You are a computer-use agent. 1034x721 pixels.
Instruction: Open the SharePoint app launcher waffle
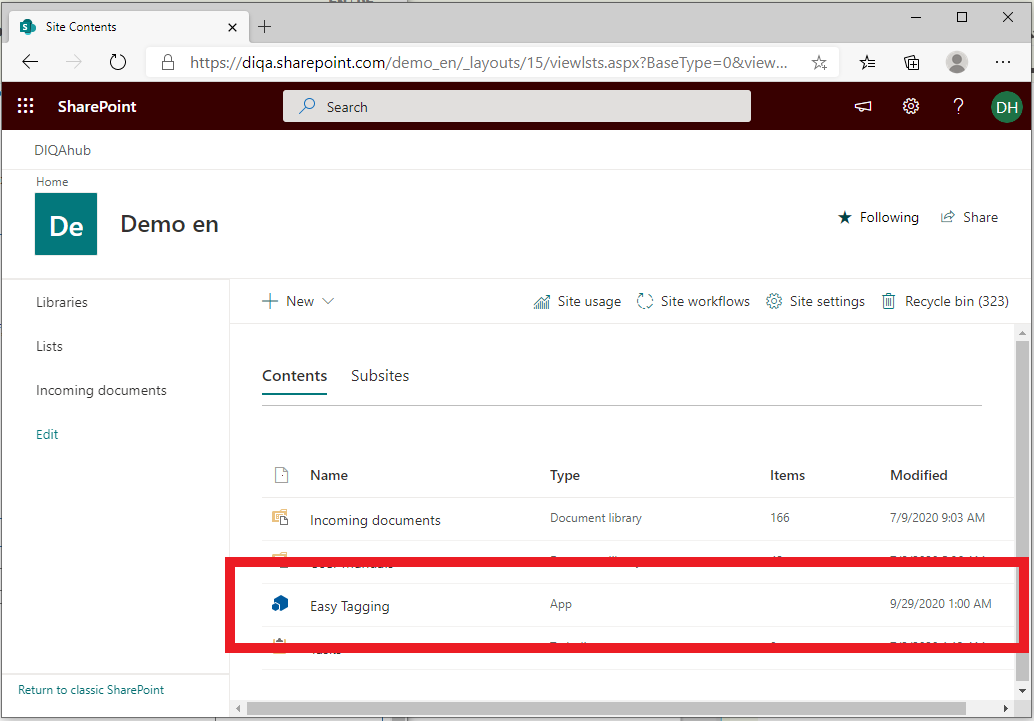tap(26, 107)
